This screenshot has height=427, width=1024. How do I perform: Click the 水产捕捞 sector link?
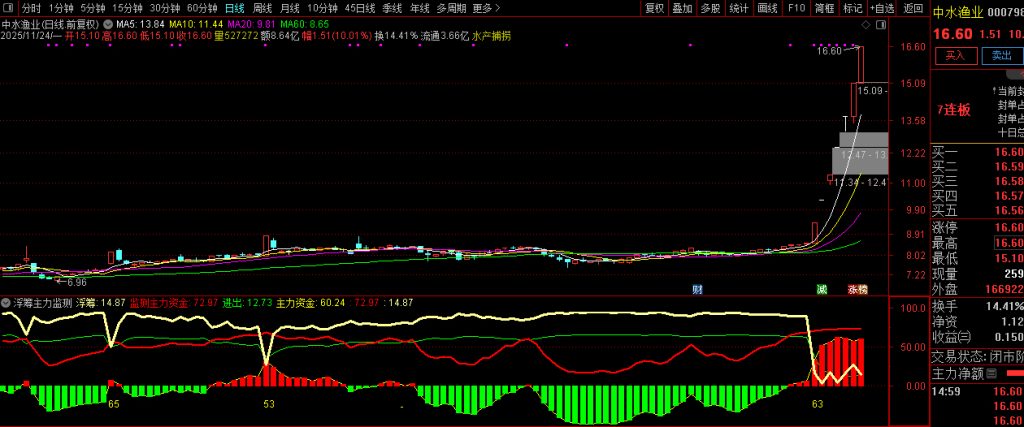(x=492, y=36)
